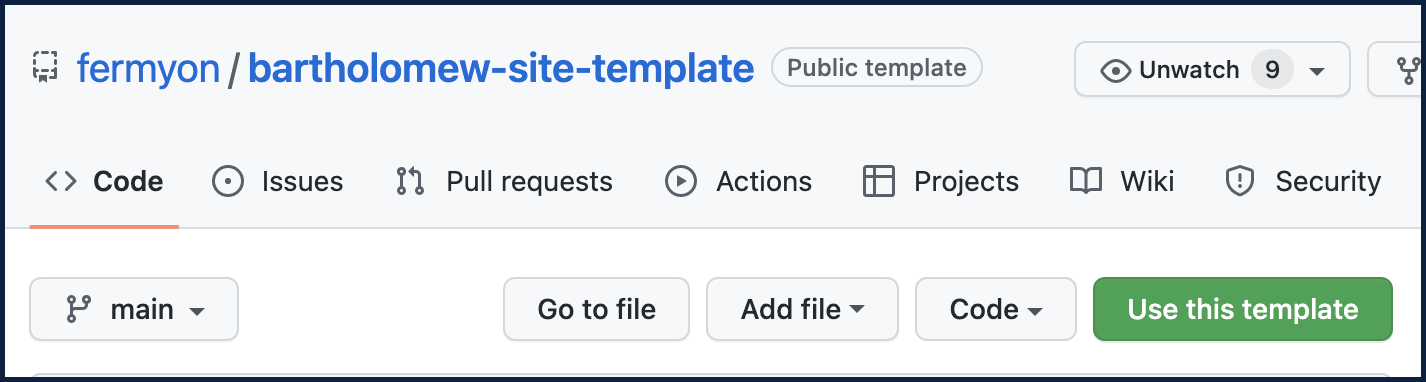Click the Code angle-brackets tab icon
The height and width of the screenshot is (382, 1426).
pyautogui.click(x=61, y=181)
